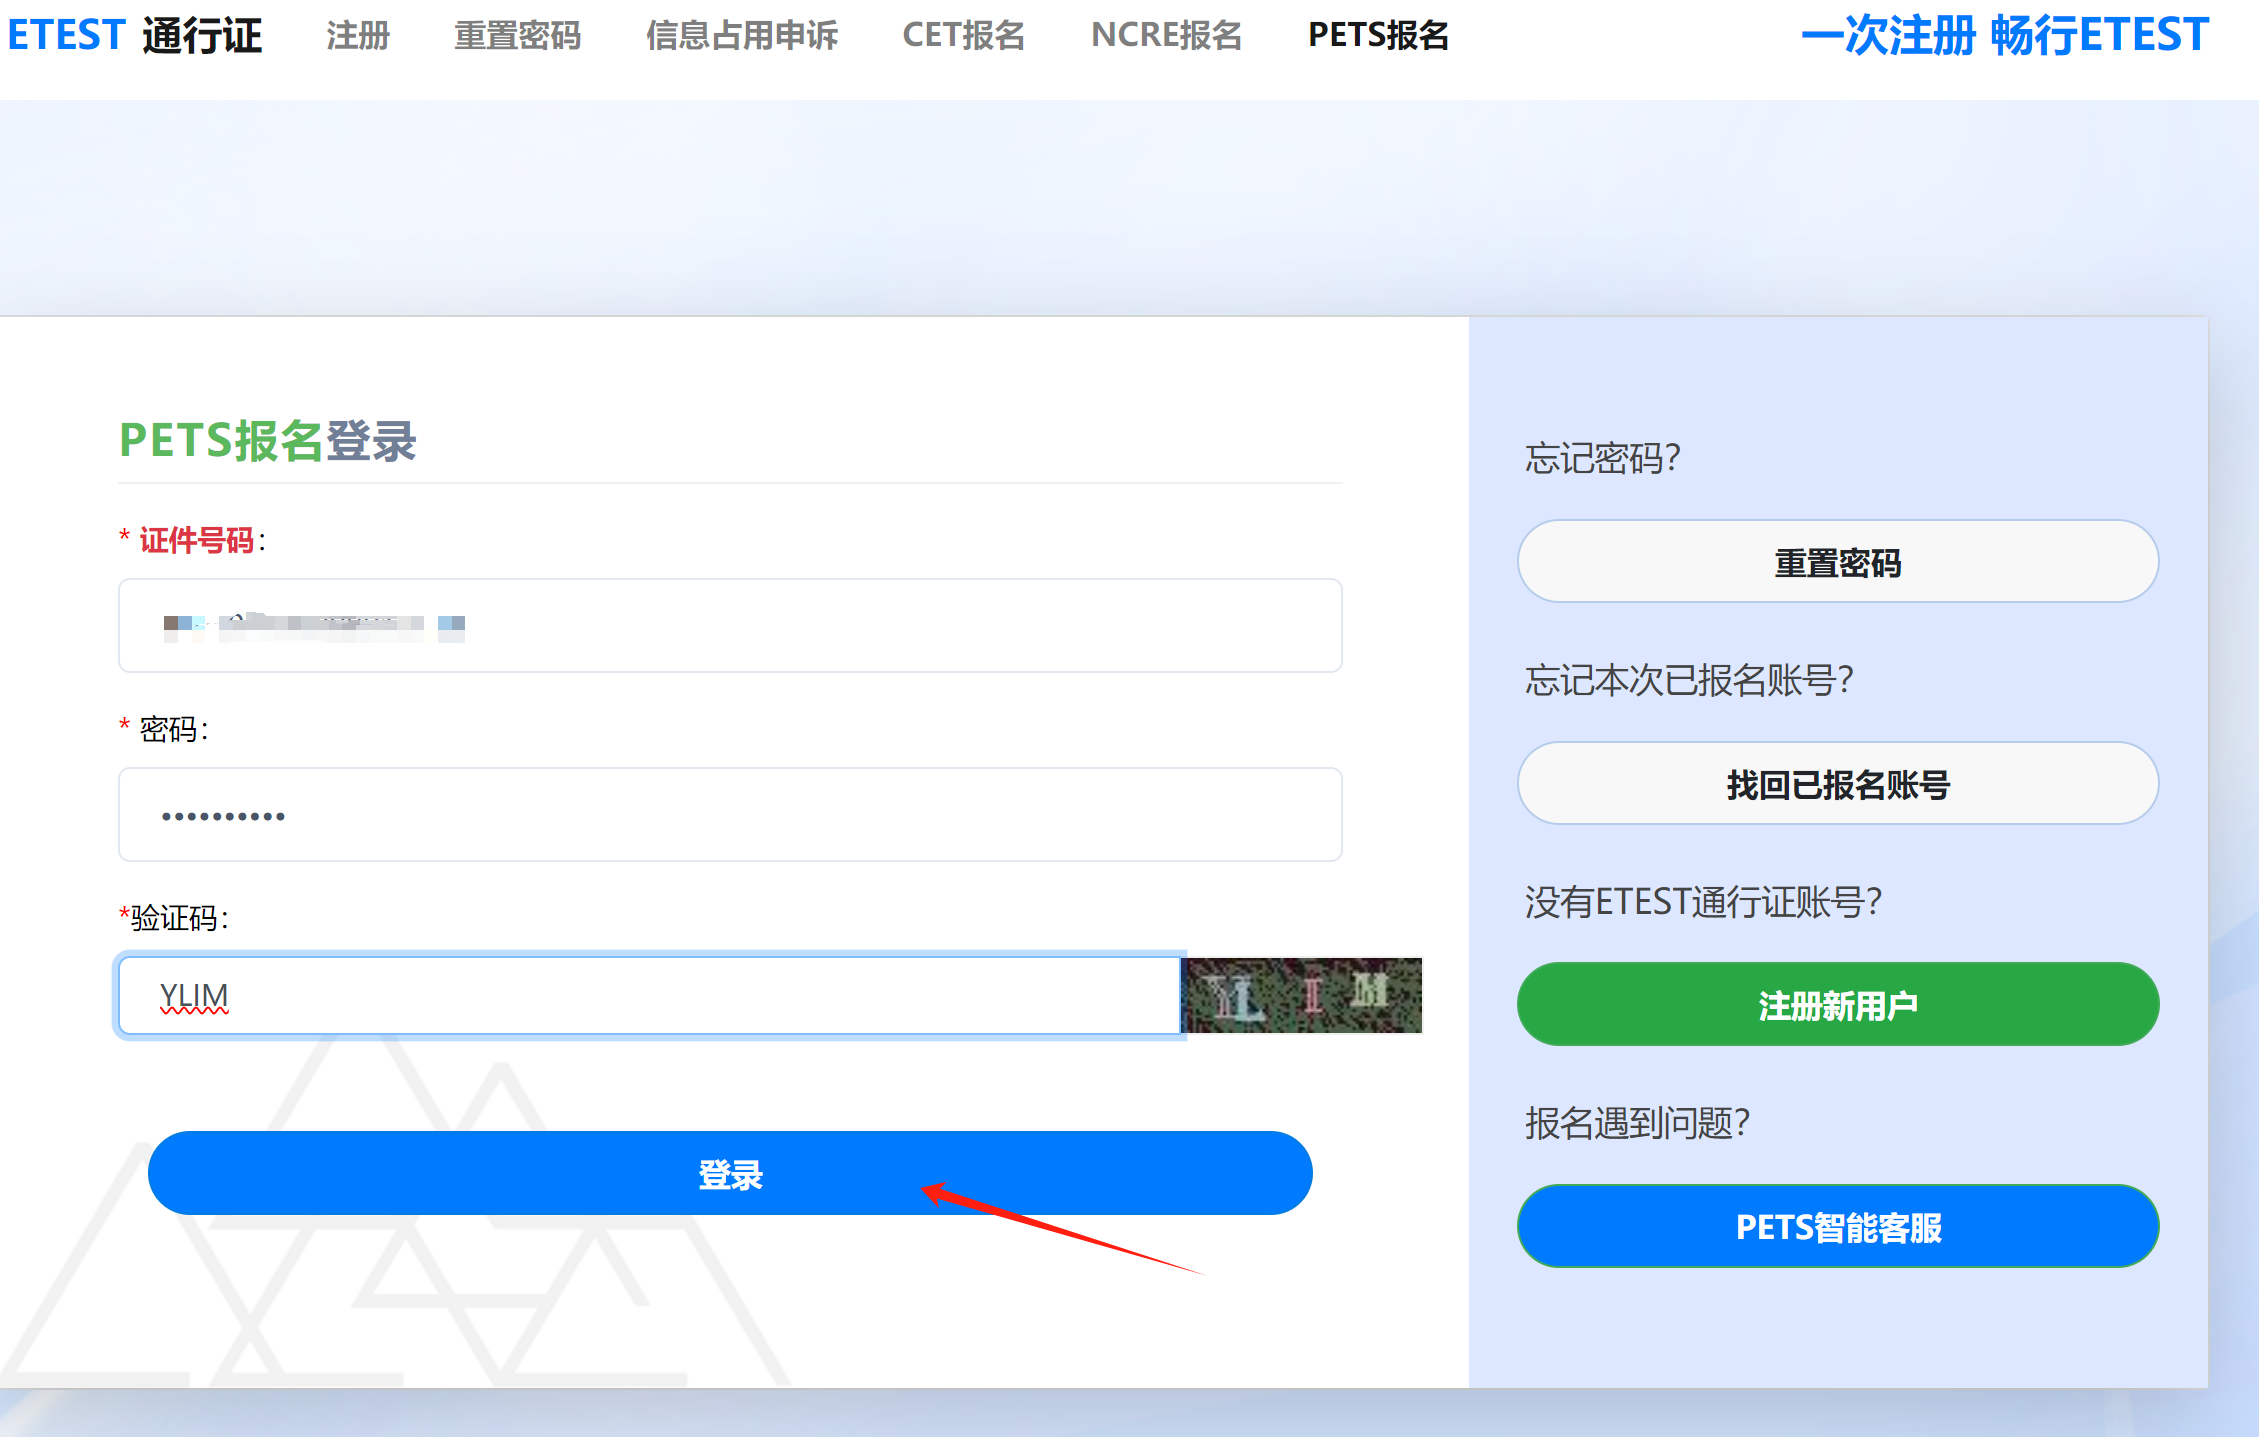Click the blue 登录 login button
The width and height of the screenshot is (2259, 1437).
tap(730, 1173)
